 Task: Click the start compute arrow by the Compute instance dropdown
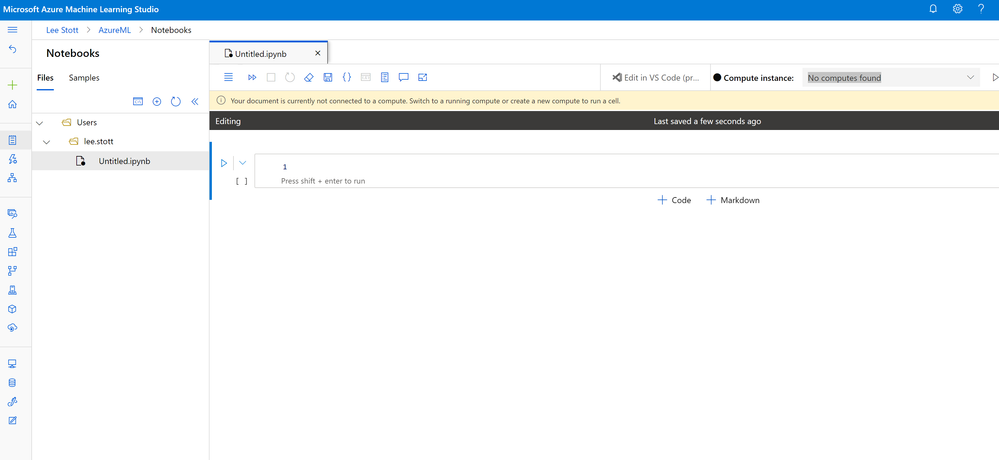(995, 78)
